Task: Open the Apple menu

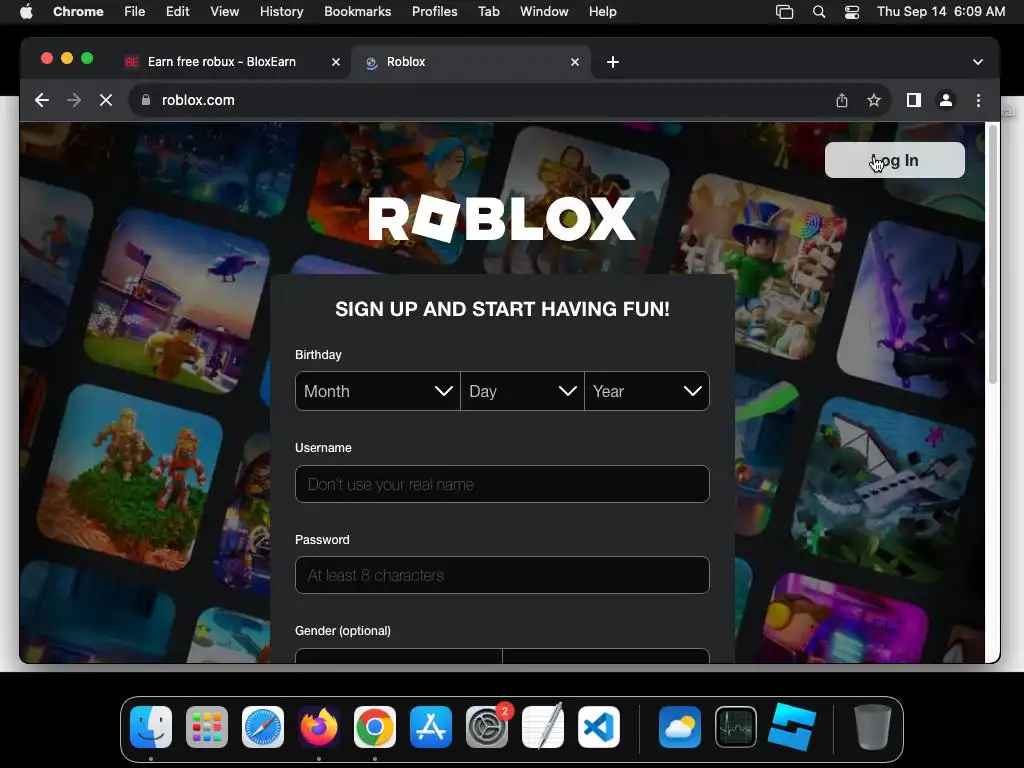Action: 26,11
